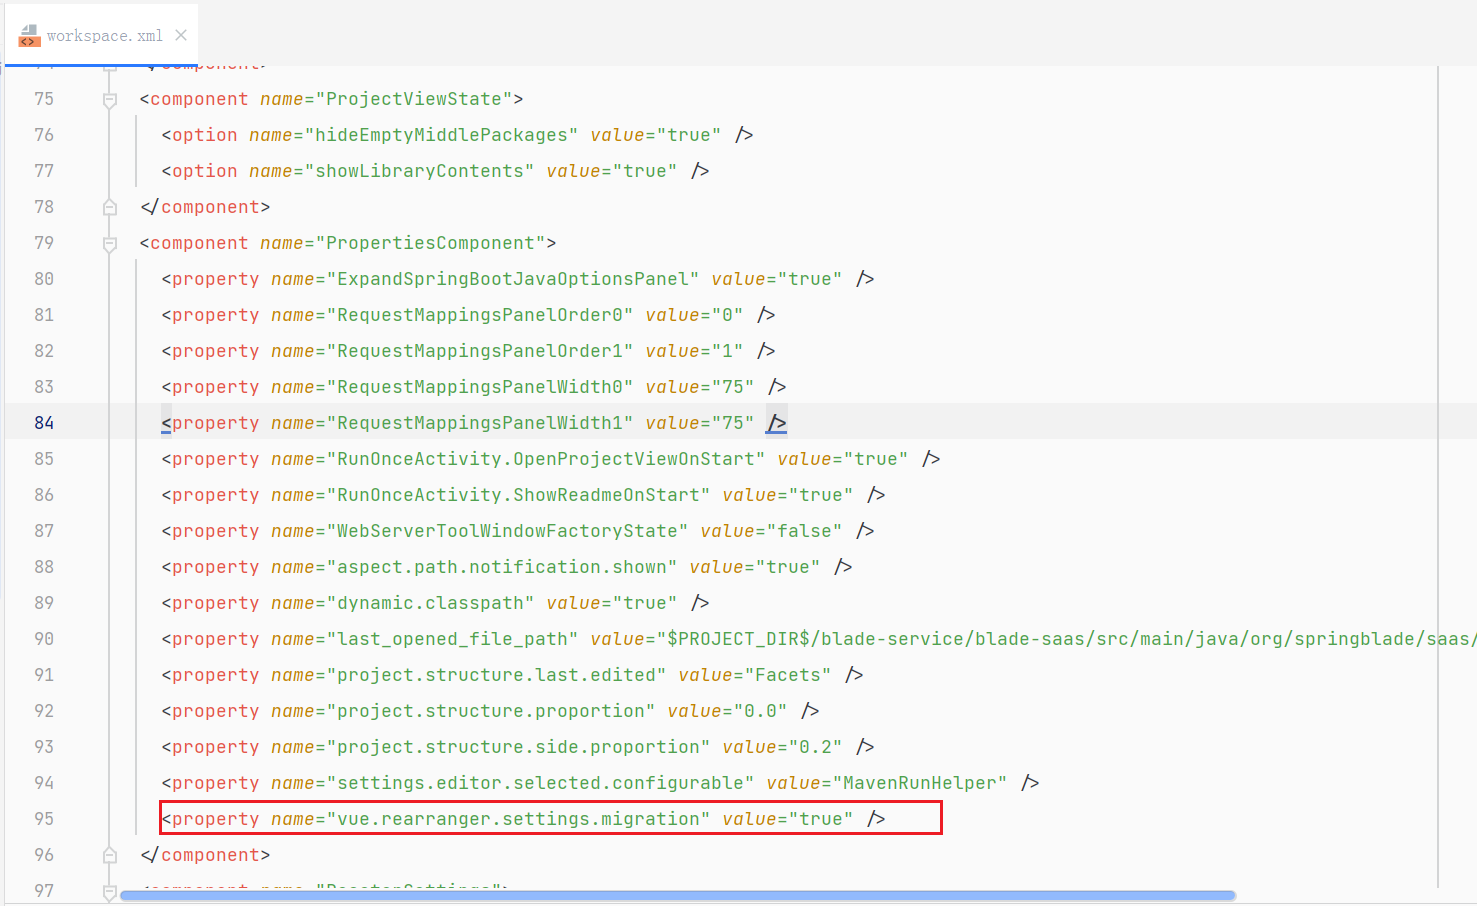The height and width of the screenshot is (906, 1477).
Task: Collapse fold marker at line 96 closing component
Action: coord(110,855)
